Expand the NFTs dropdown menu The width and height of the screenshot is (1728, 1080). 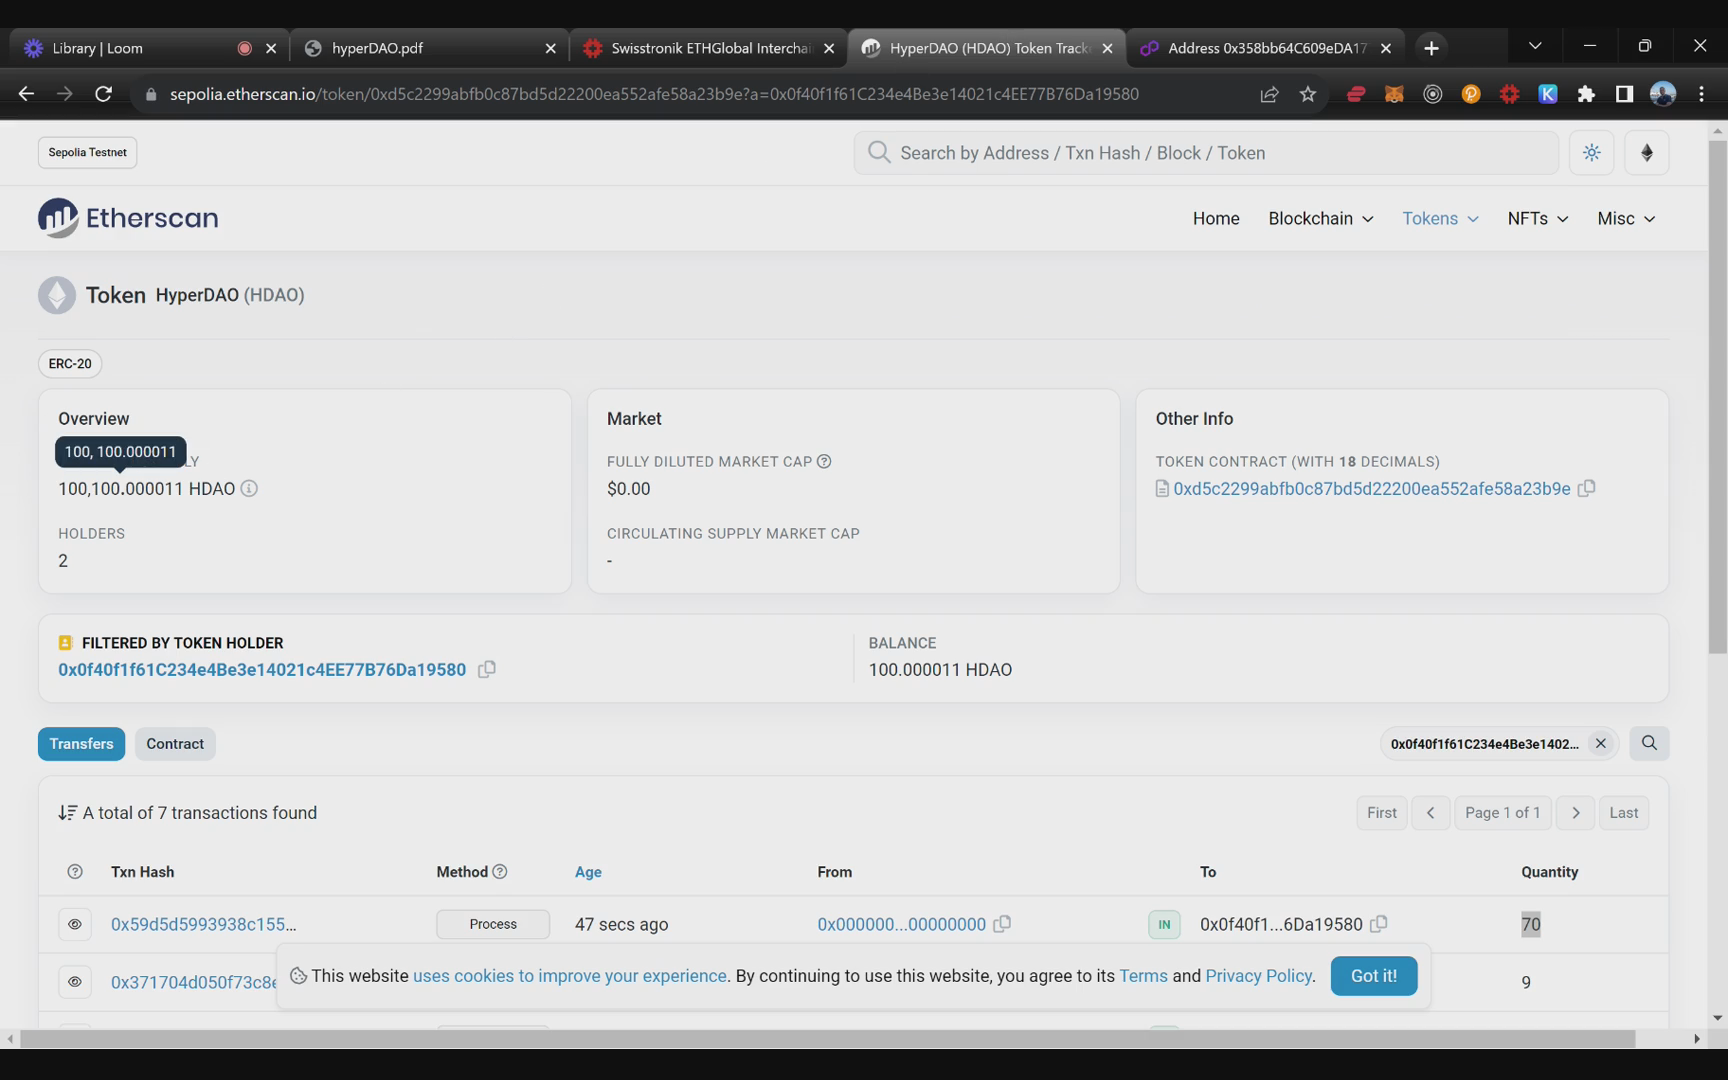pos(1537,218)
